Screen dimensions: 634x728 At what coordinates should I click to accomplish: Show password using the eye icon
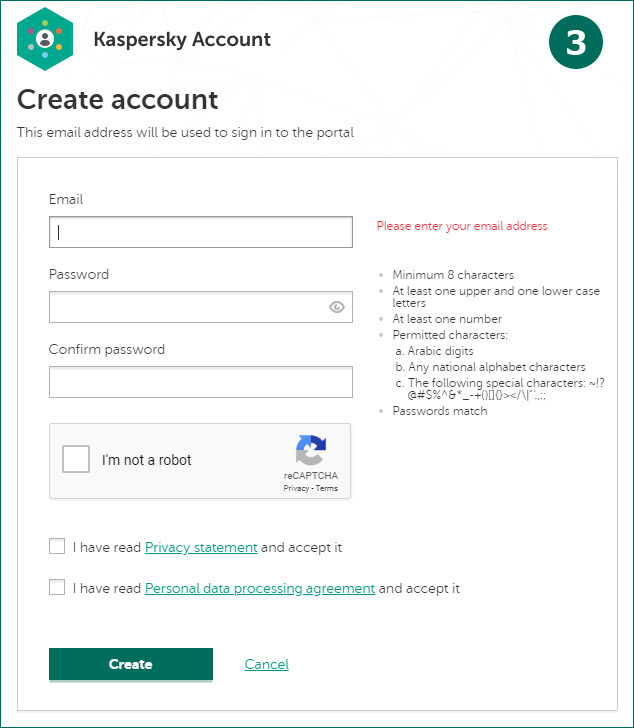click(337, 307)
